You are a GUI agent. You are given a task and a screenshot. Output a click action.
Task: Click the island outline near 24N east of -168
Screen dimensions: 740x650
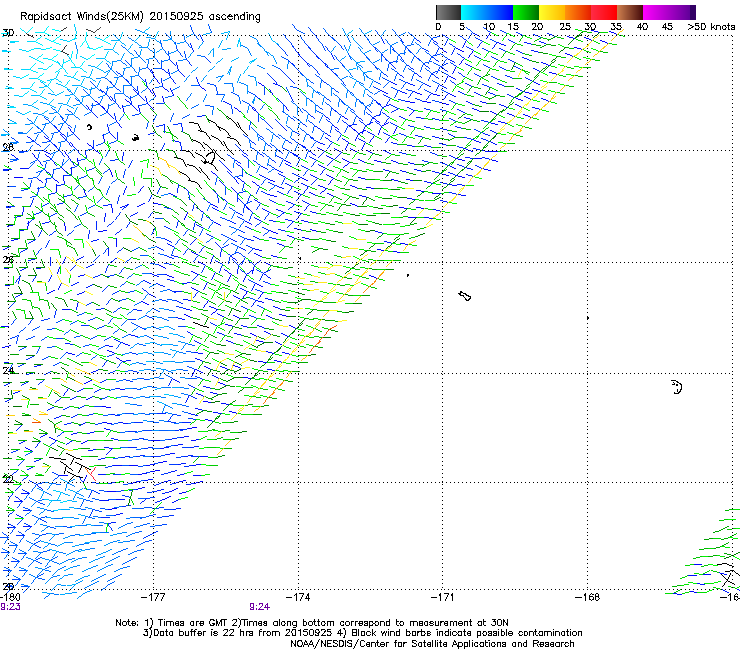pos(677,387)
